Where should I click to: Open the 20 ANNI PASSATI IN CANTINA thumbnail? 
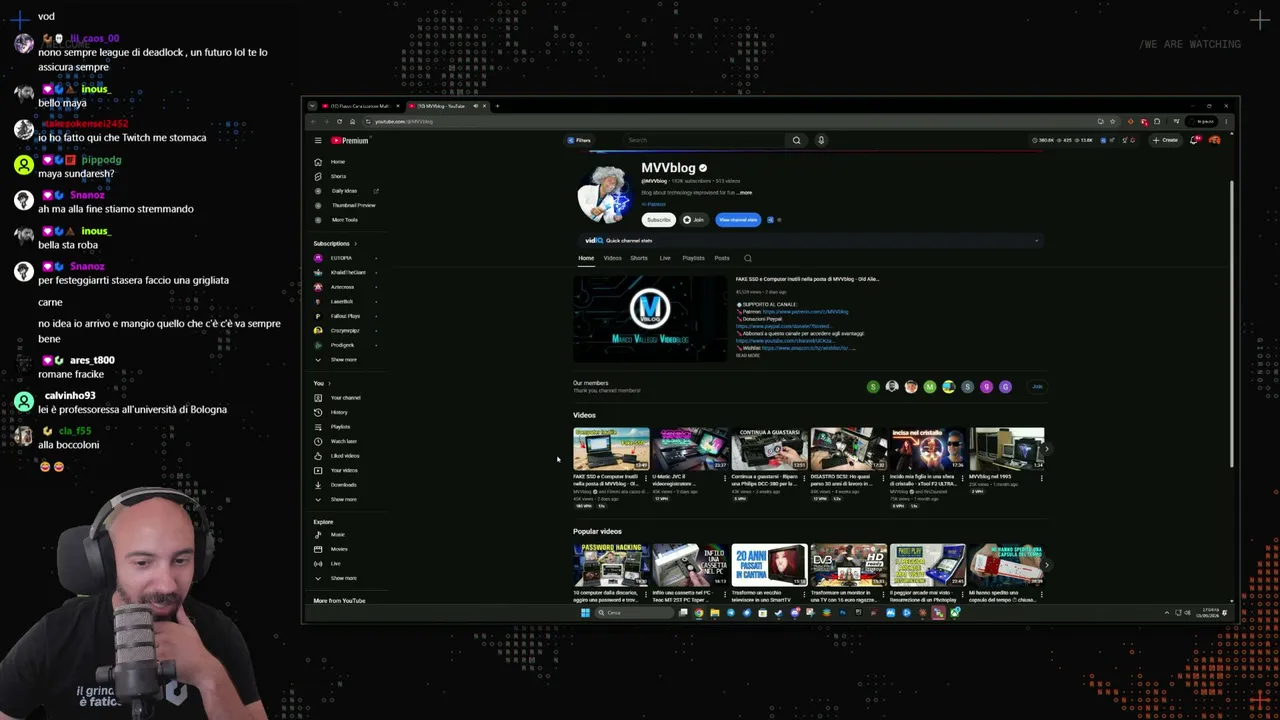click(769, 565)
